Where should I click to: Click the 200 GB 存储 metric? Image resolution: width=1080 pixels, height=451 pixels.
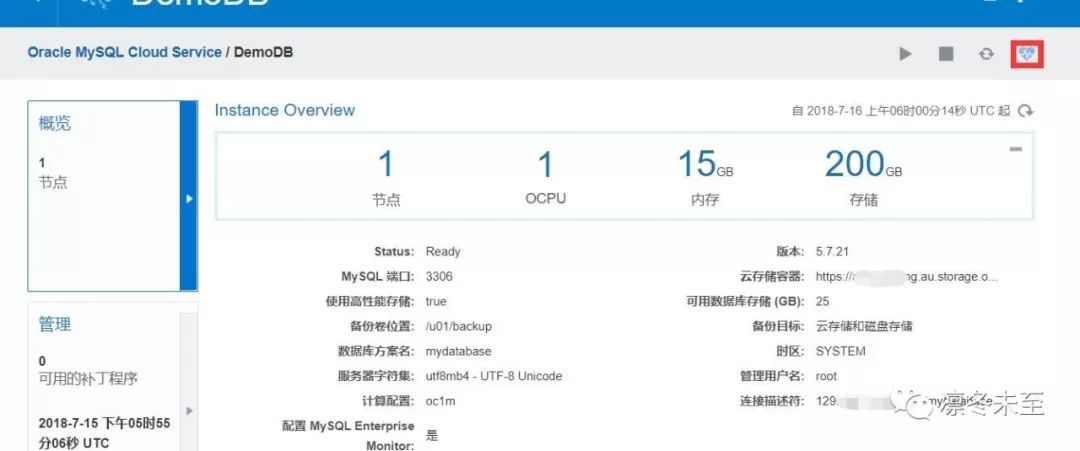coord(863,178)
